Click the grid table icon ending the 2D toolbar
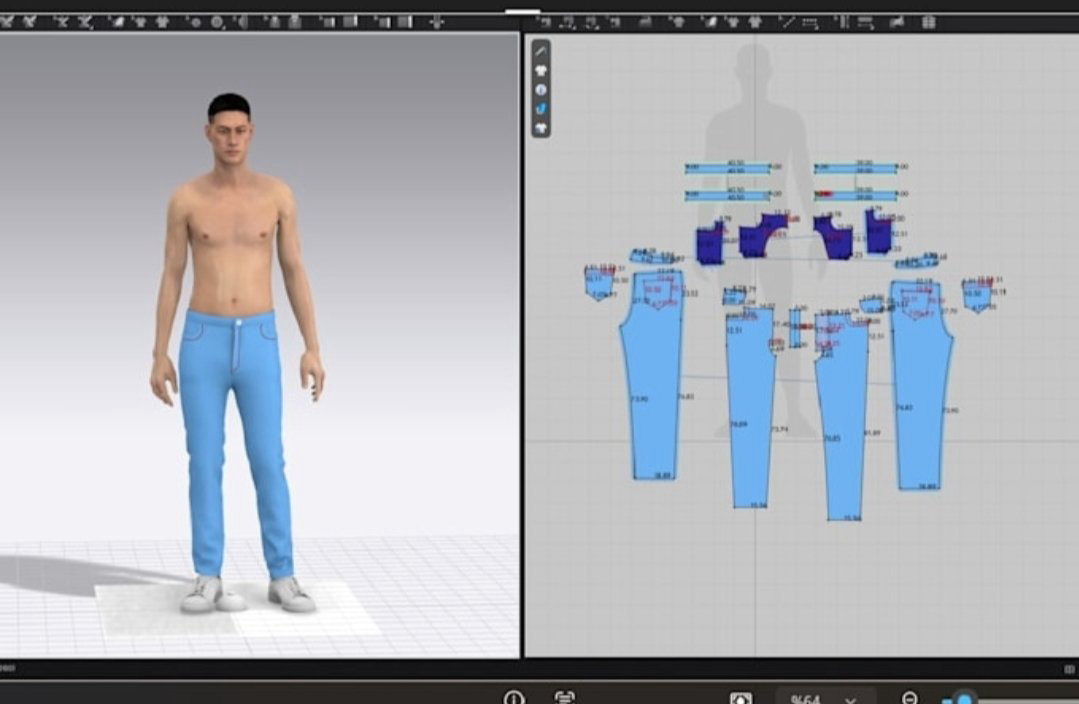Image resolution: width=1079 pixels, height=704 pixels. (928, 22)
